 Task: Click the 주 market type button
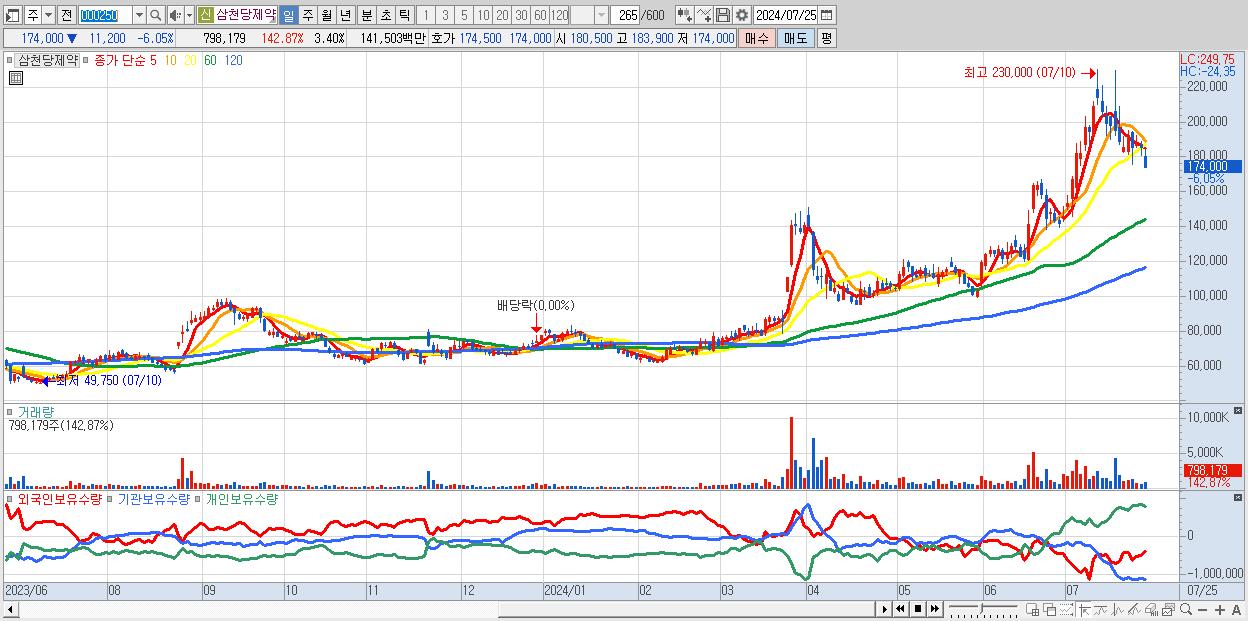(33, 15)
